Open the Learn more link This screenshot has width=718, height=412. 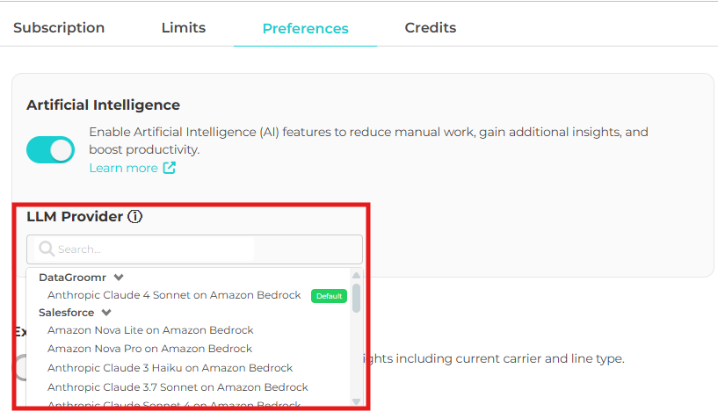click(123, 168)
